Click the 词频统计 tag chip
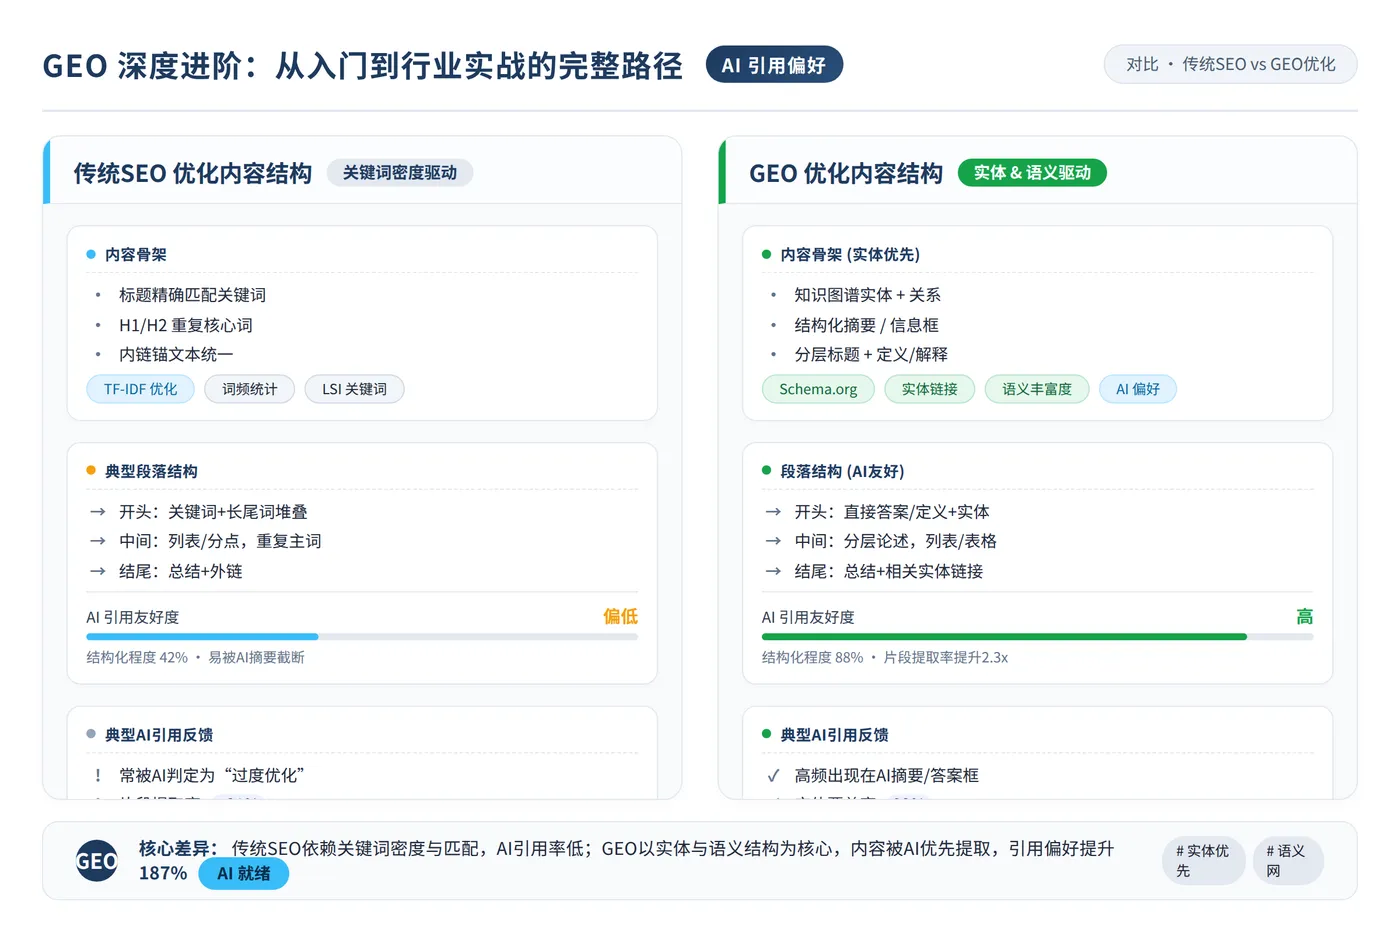Image resolution: width=1400 pixels, height=933 pixels. pos(250,389)
